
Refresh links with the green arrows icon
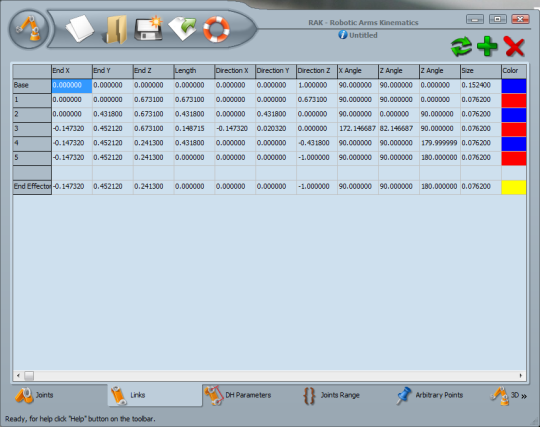461,46
